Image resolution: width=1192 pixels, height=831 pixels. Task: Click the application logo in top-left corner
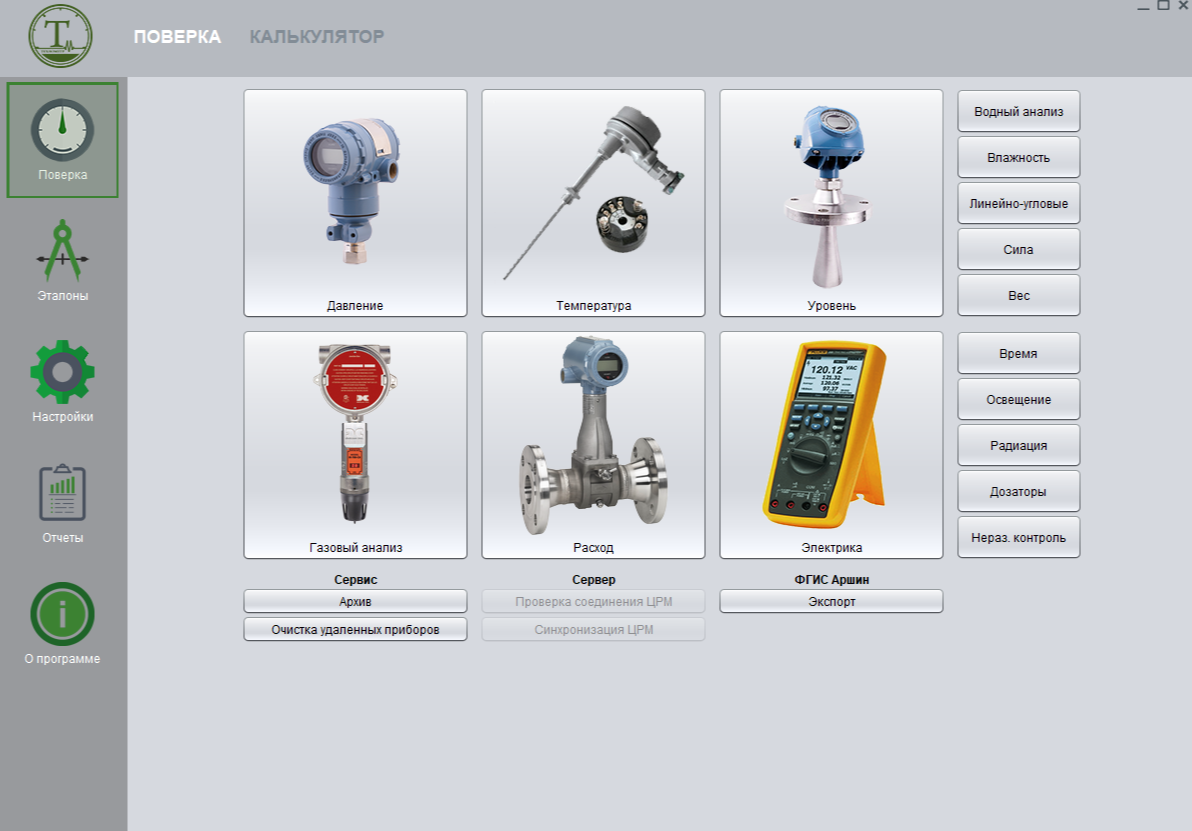[60, 35]
